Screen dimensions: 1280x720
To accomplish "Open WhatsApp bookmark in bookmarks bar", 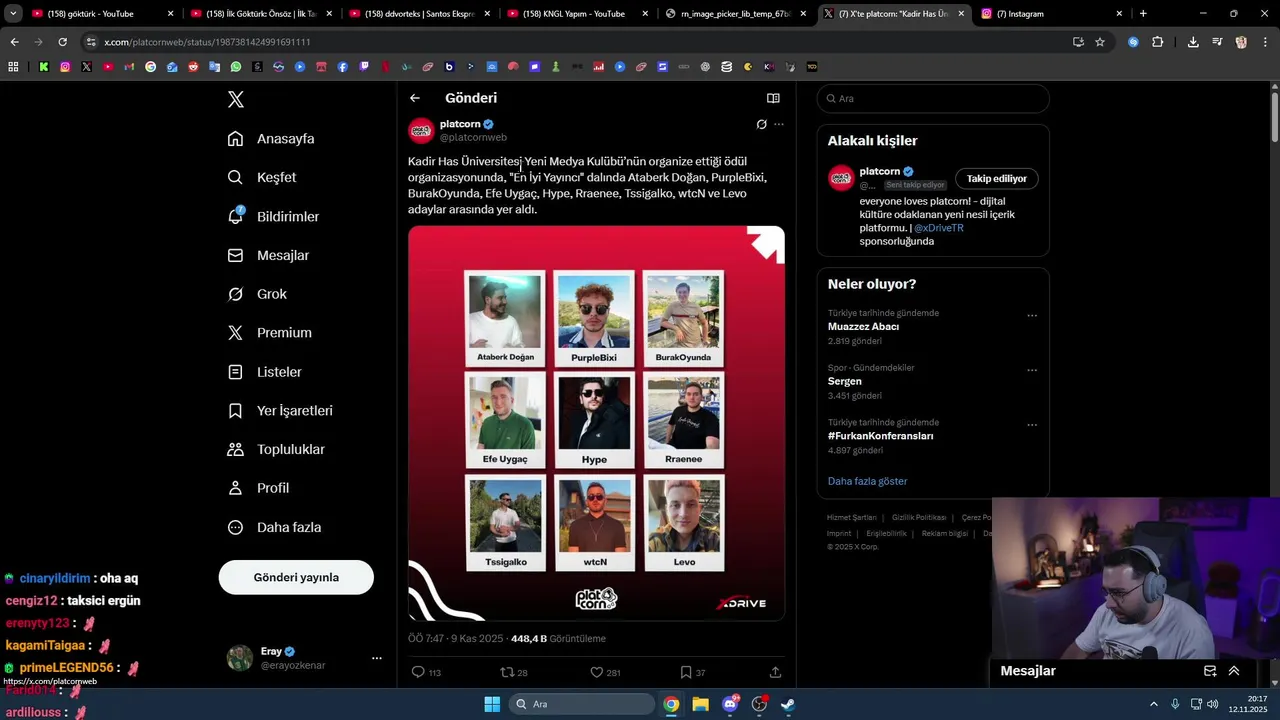I will tap(236, 67).
